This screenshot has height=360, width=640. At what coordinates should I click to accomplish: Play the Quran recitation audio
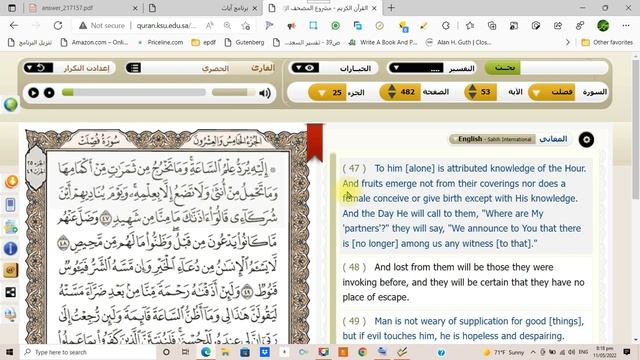33,93
